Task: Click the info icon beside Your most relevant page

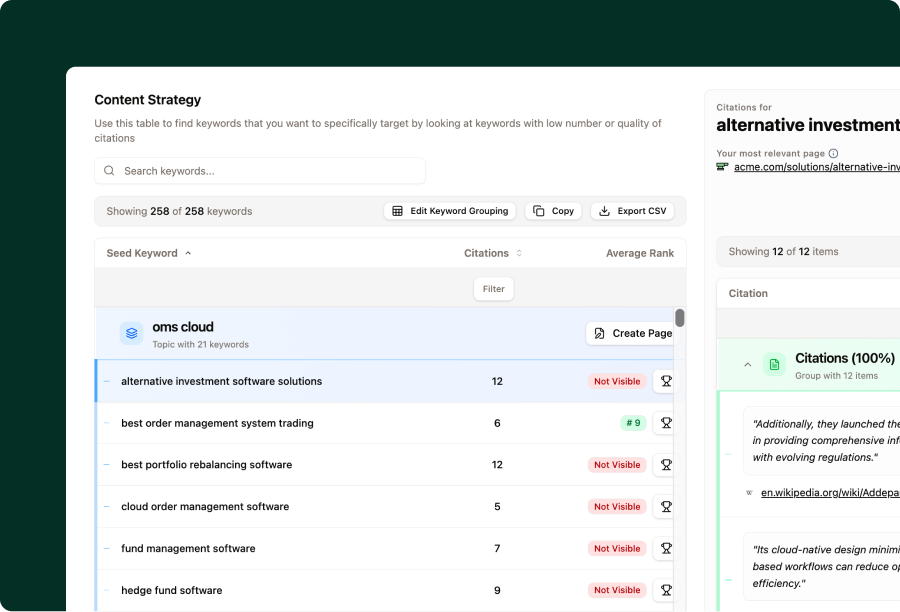Action: (x=833, y=153)
